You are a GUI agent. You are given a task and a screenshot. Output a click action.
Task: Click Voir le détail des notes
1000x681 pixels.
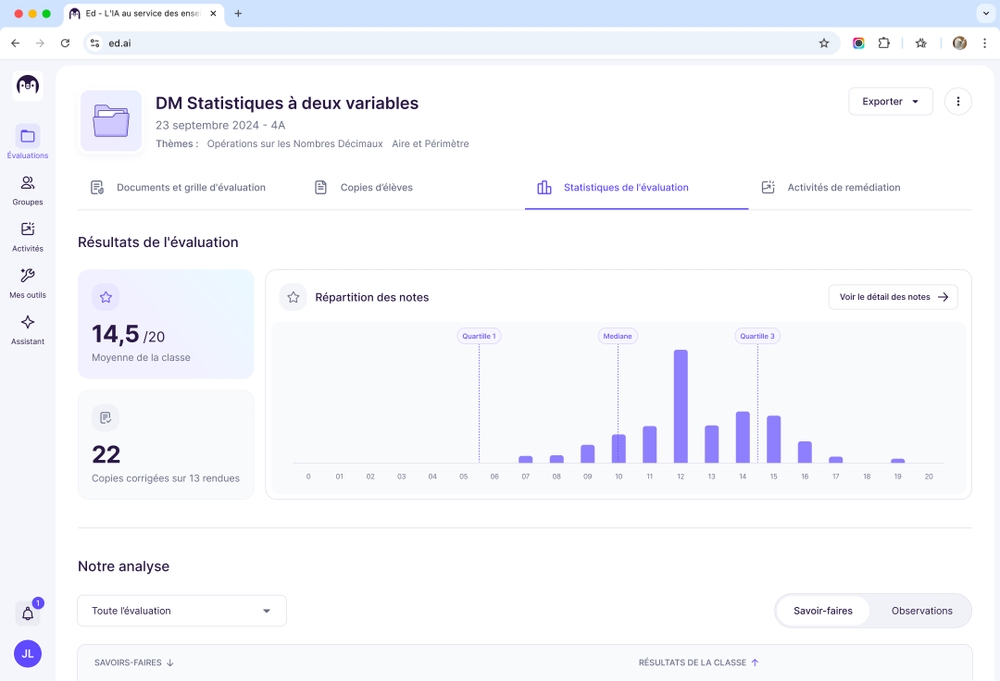pyautogui.click(x=893, y=297)
